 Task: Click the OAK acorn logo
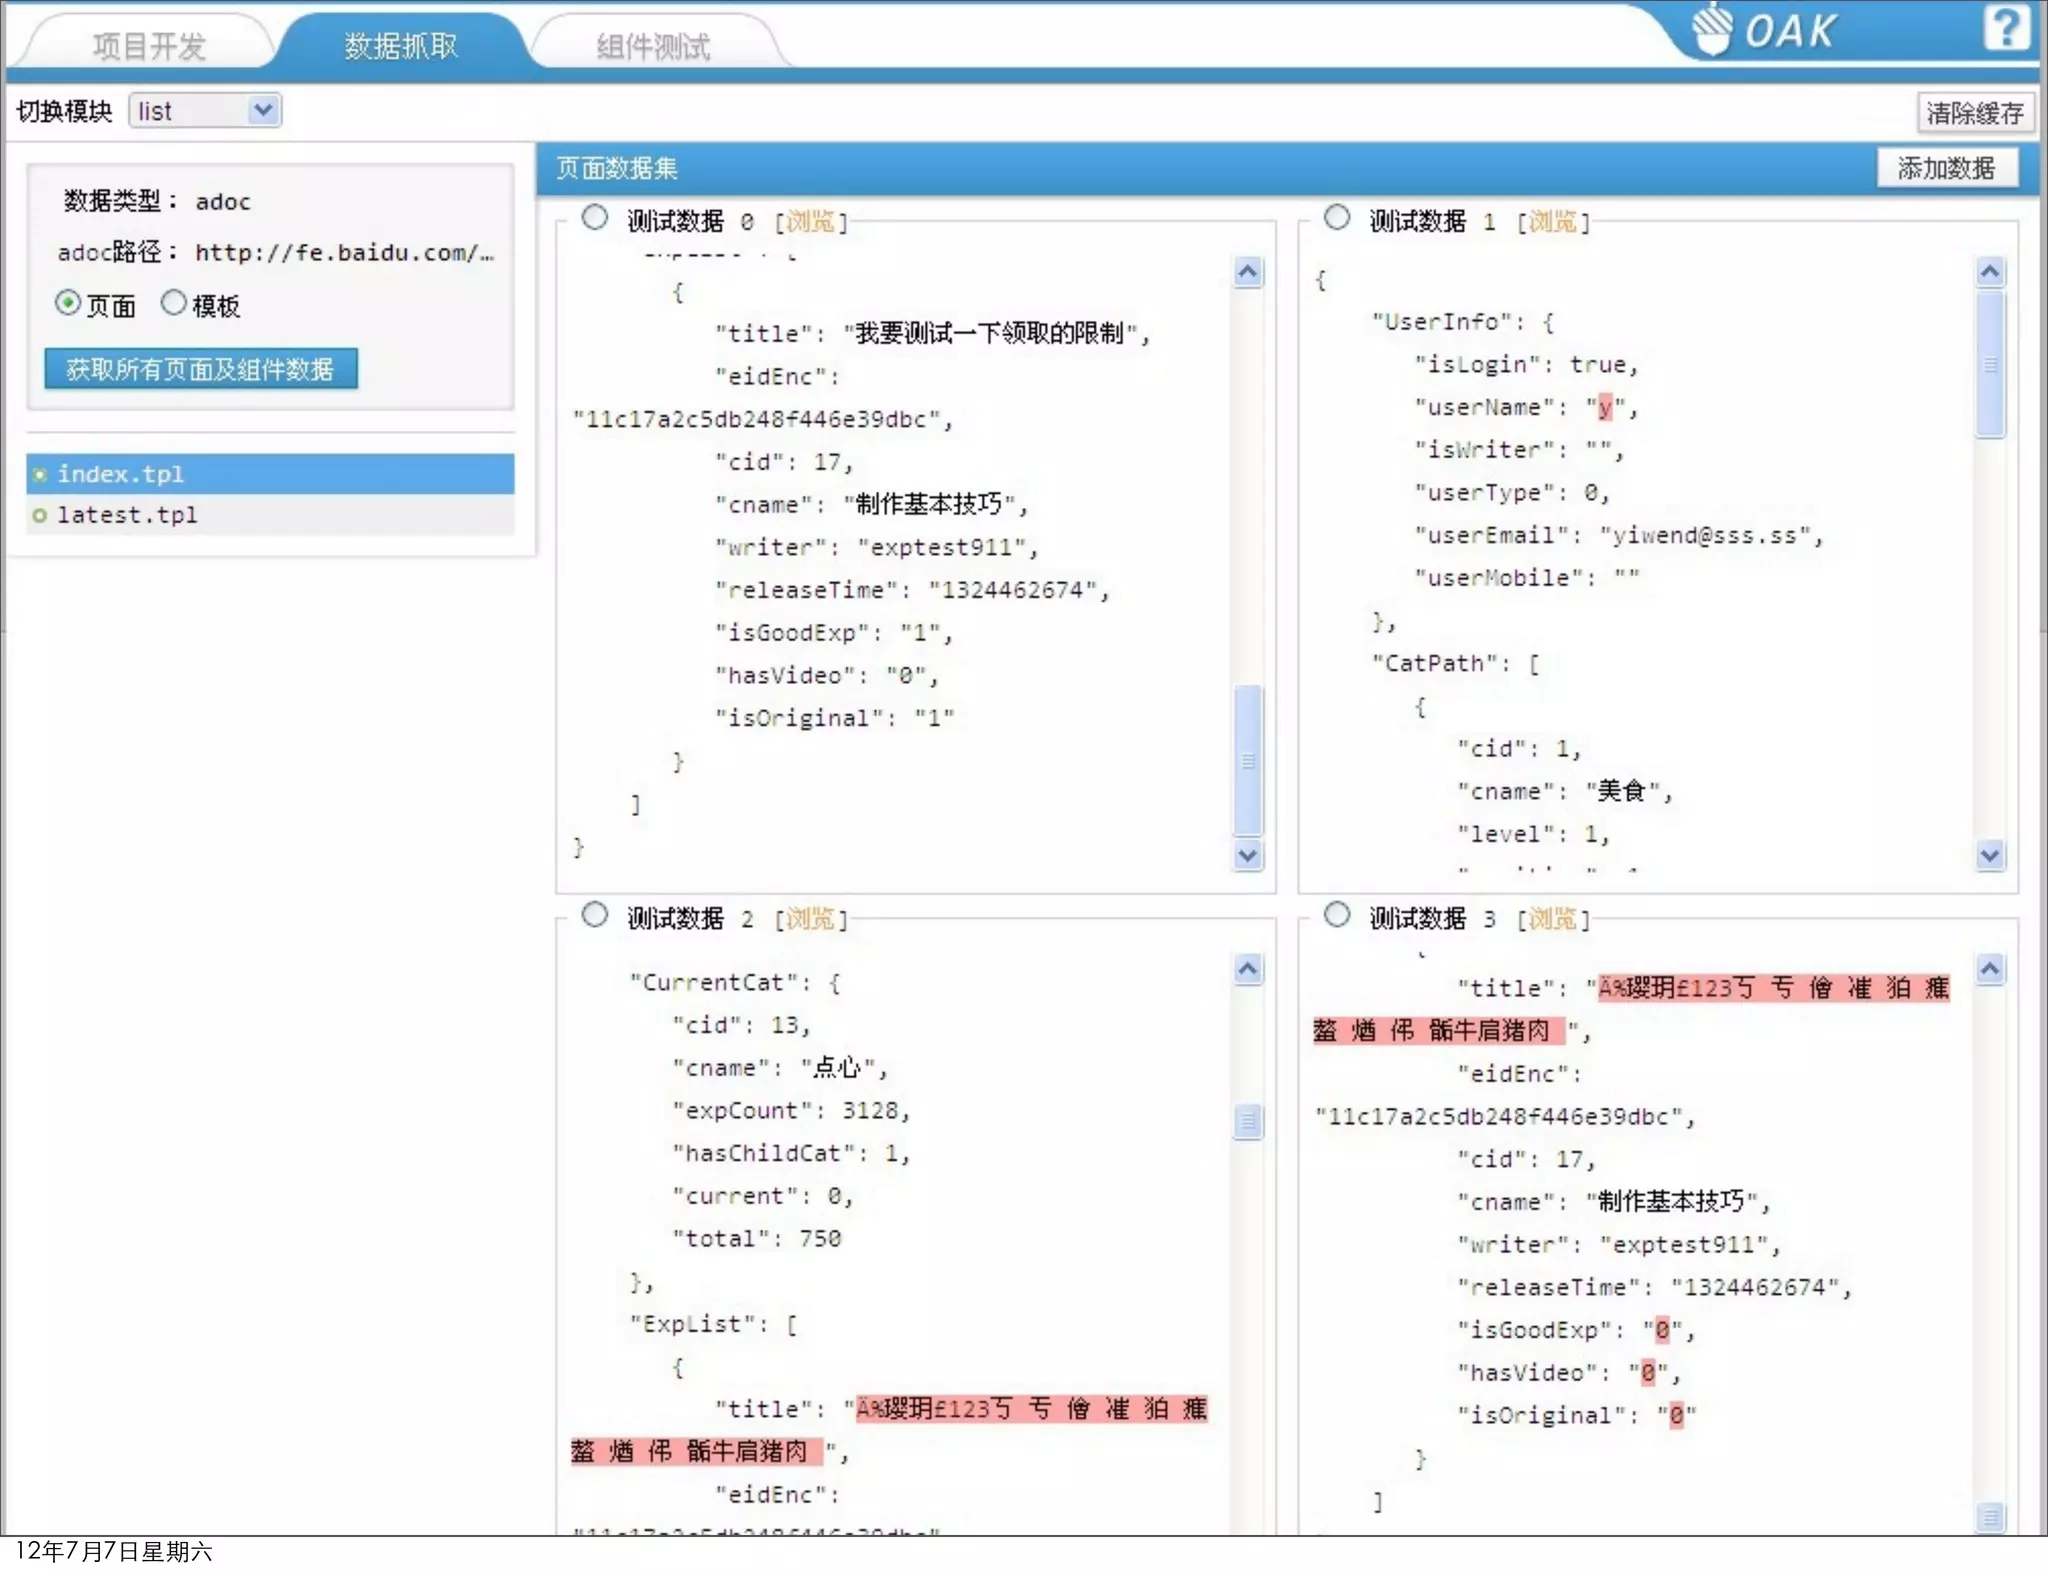(1712, 30)
